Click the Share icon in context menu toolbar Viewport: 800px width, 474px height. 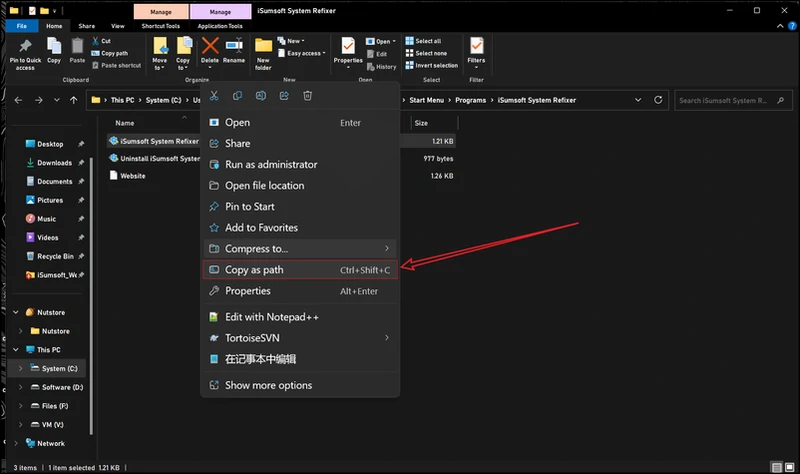click(284, 95)
